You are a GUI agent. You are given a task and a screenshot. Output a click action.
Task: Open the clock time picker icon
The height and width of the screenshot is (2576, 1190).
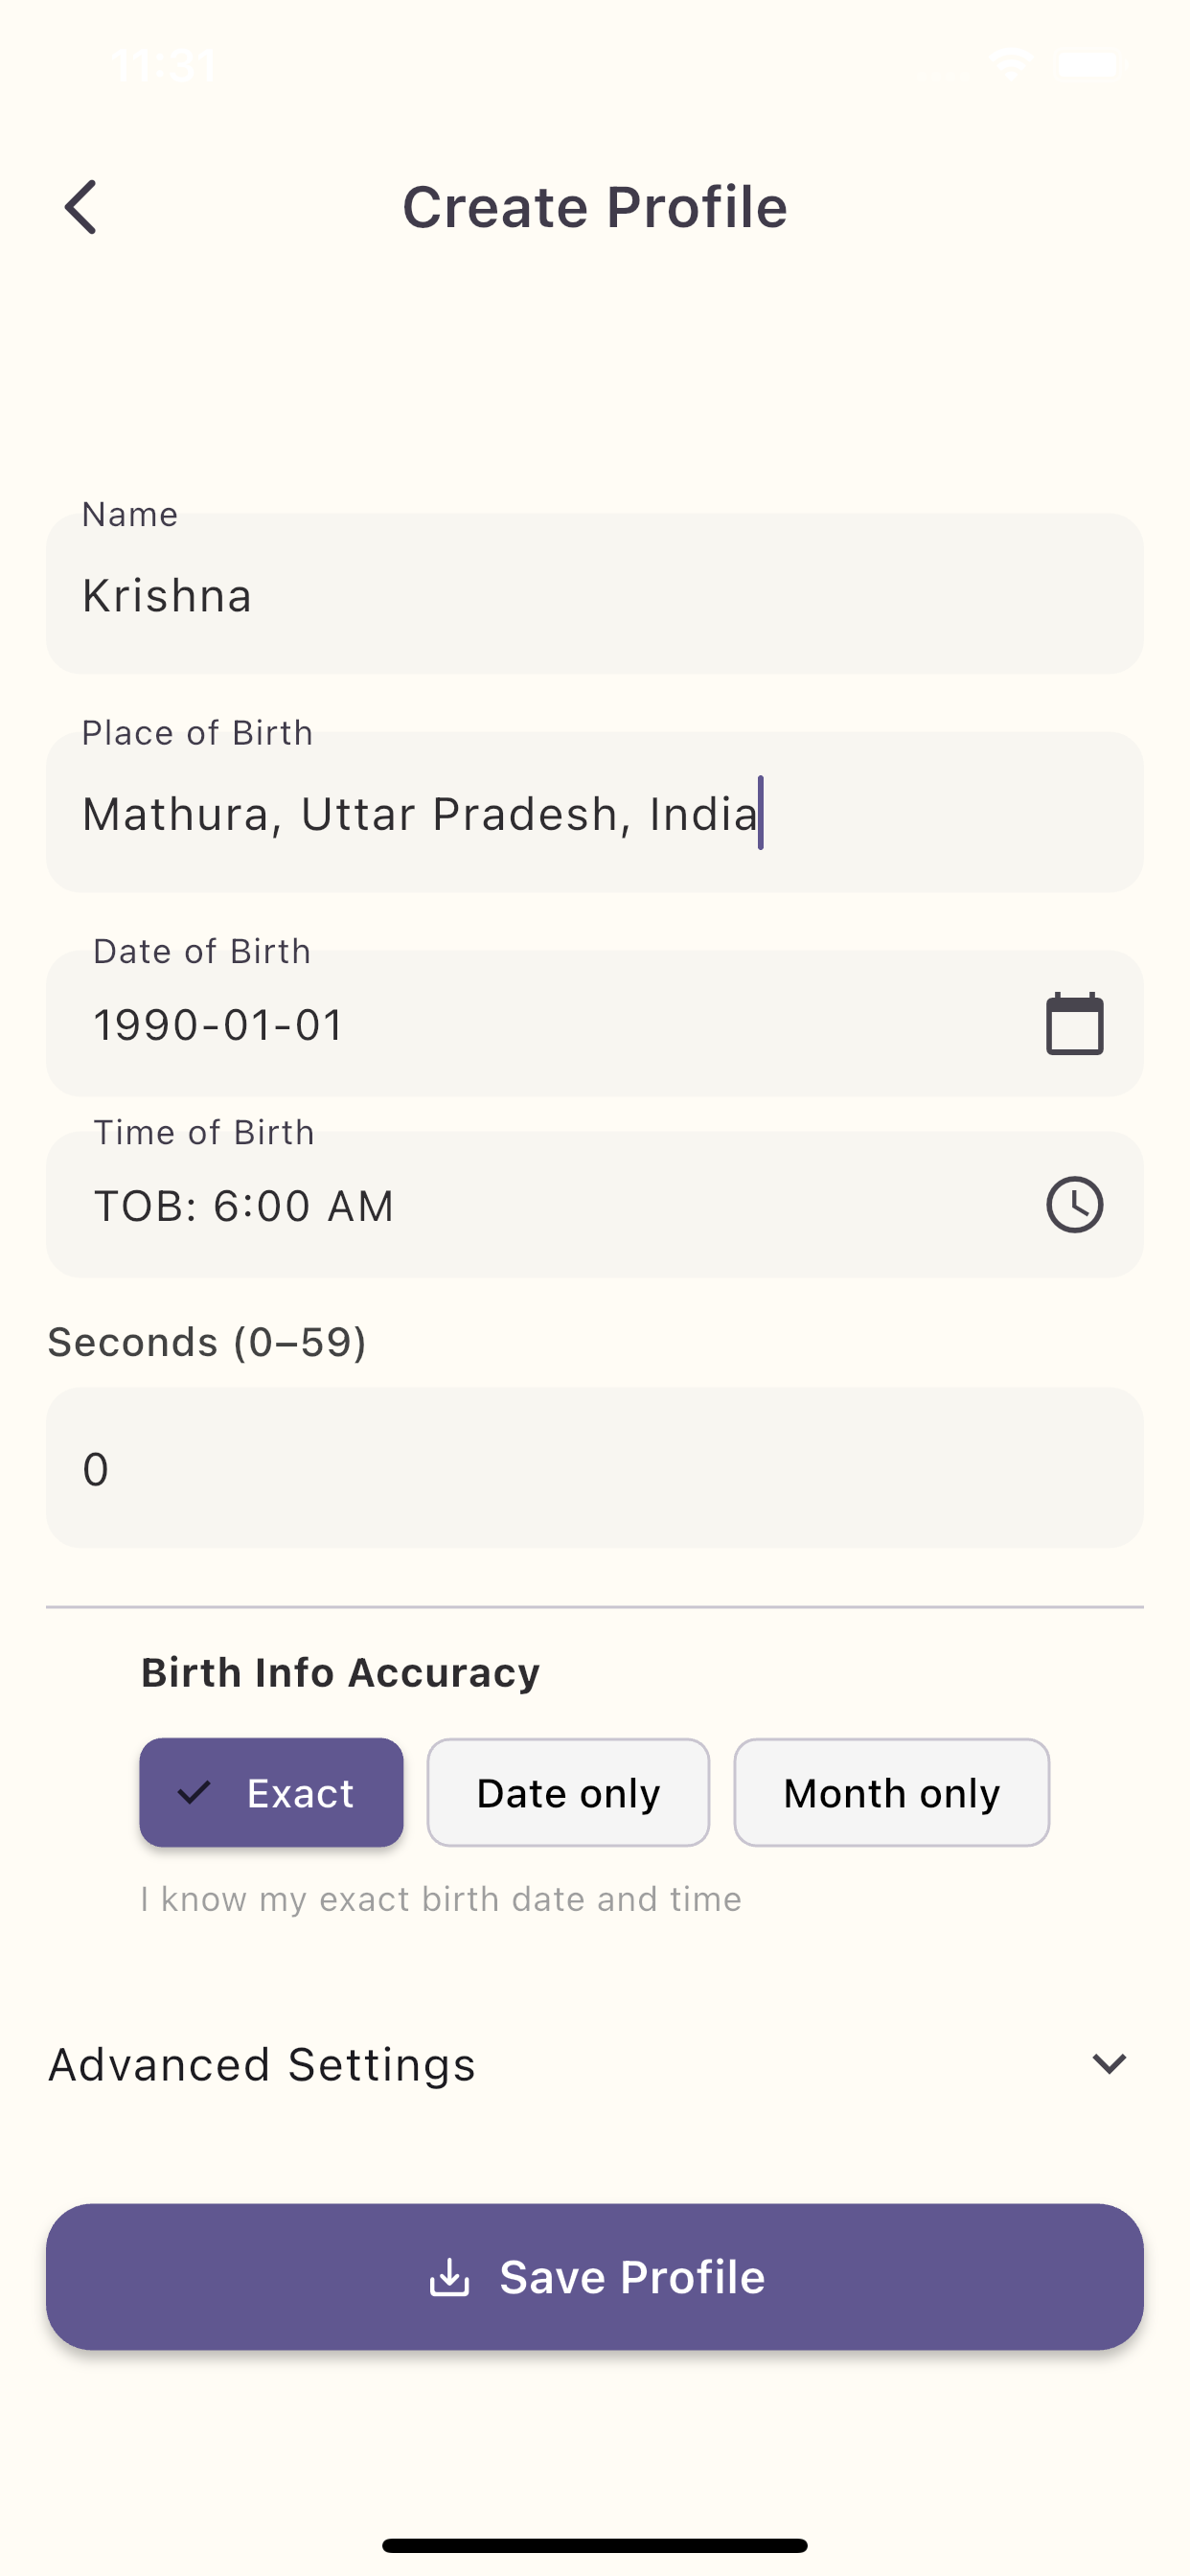(1075, 1204)
